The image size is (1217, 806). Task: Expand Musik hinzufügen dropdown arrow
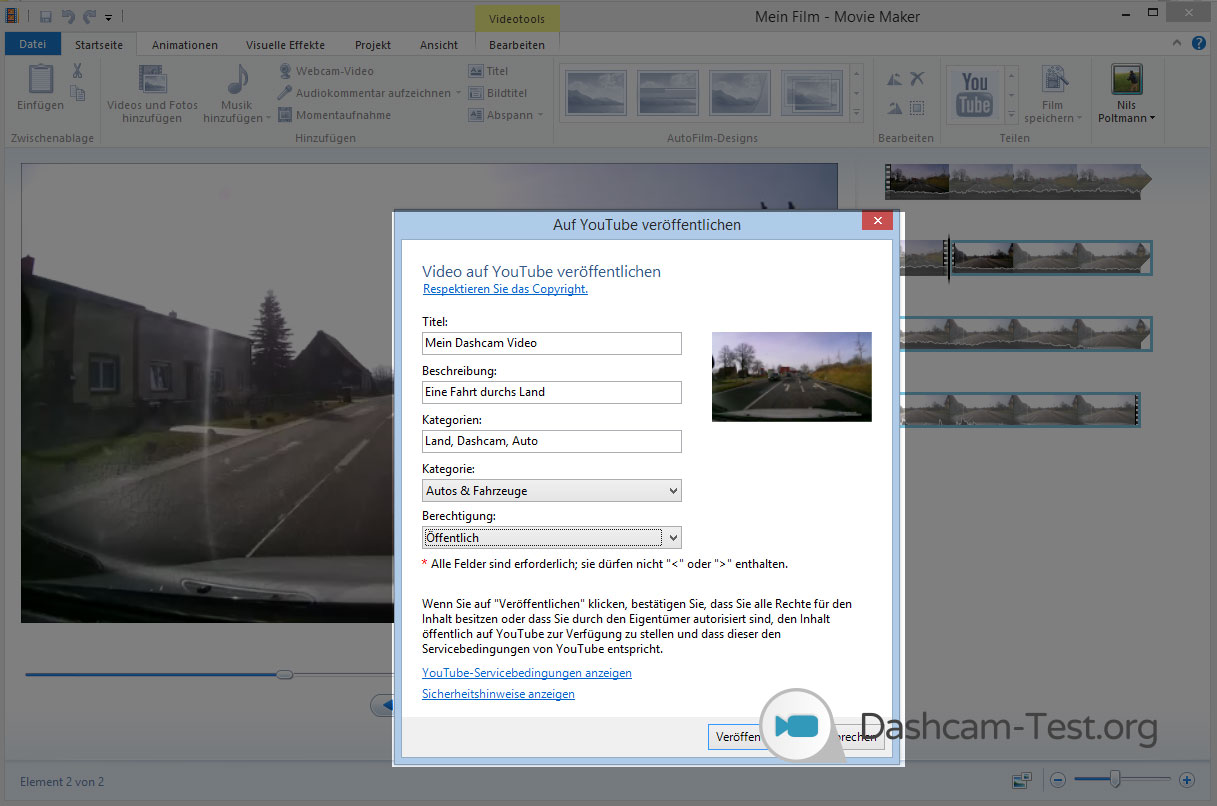269,119
